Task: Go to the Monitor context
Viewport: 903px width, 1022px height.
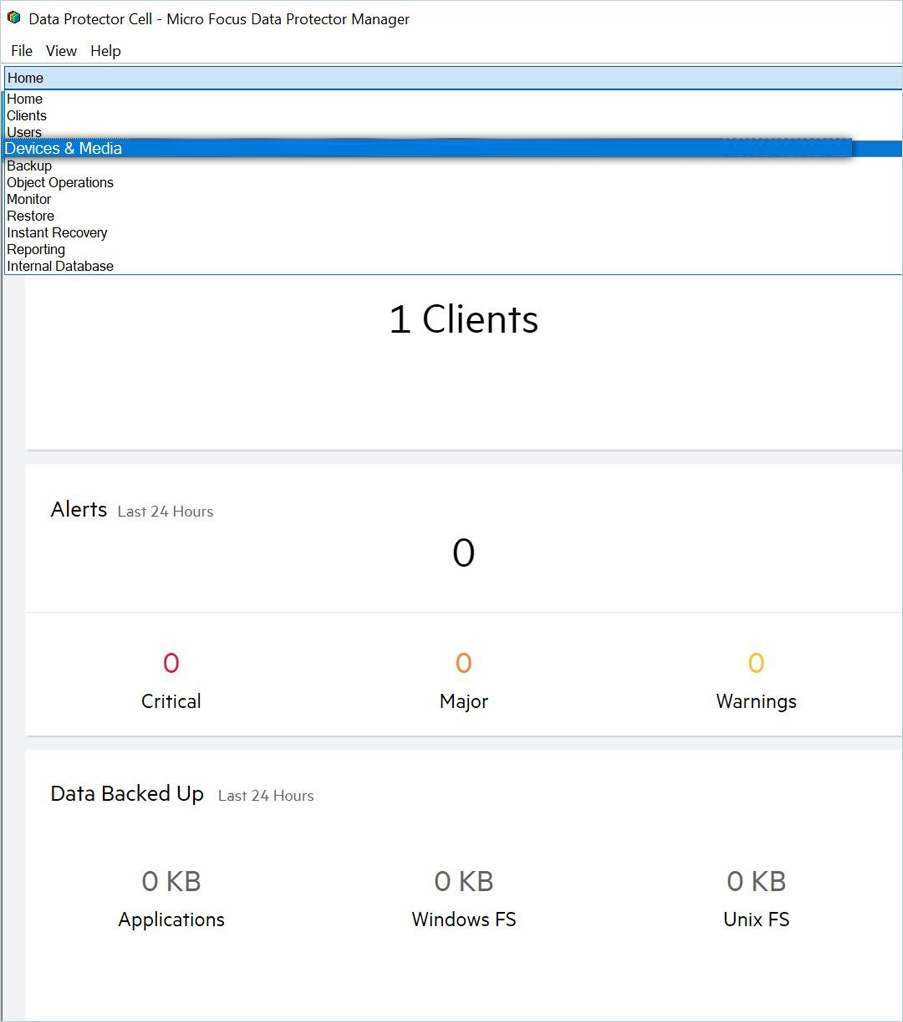Action: point(29,199)
